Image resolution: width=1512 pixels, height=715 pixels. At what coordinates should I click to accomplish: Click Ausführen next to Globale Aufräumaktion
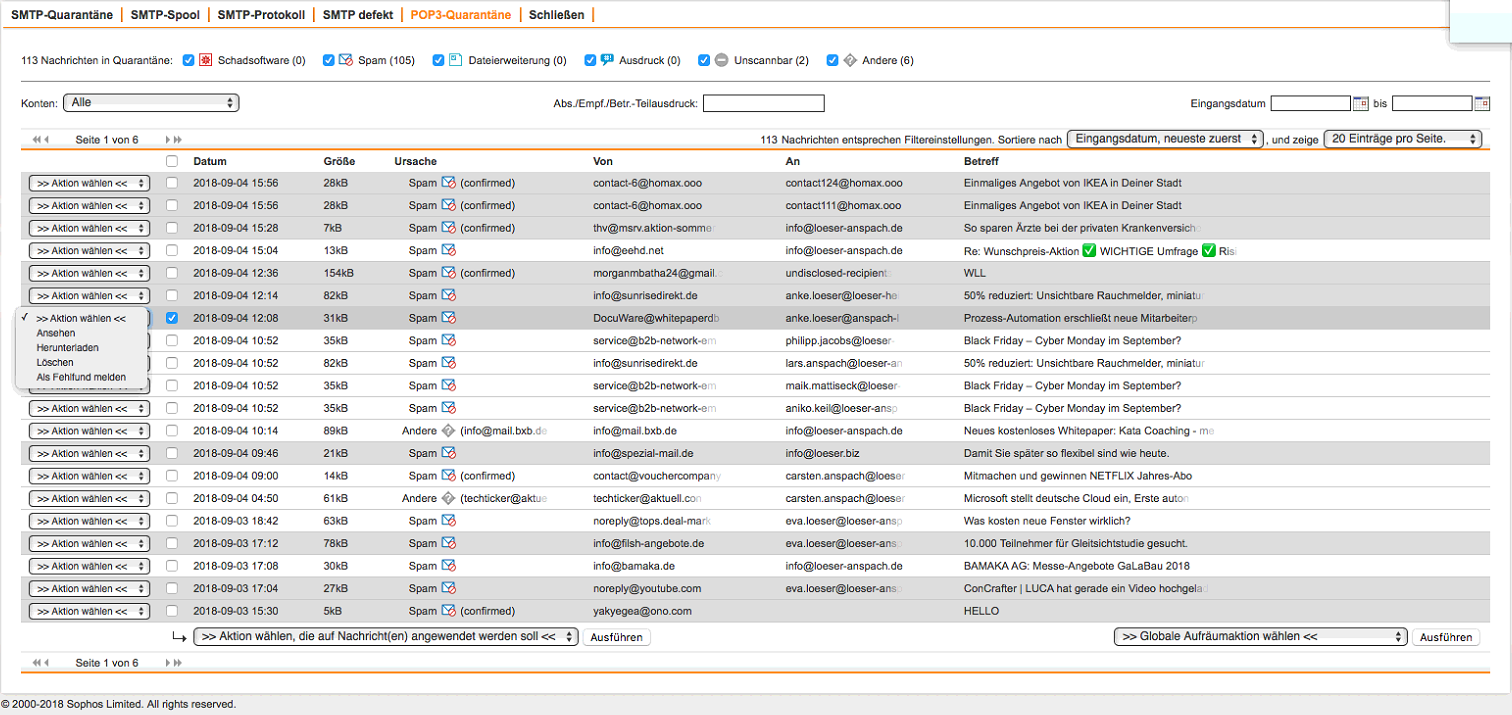pos(1446,637)
